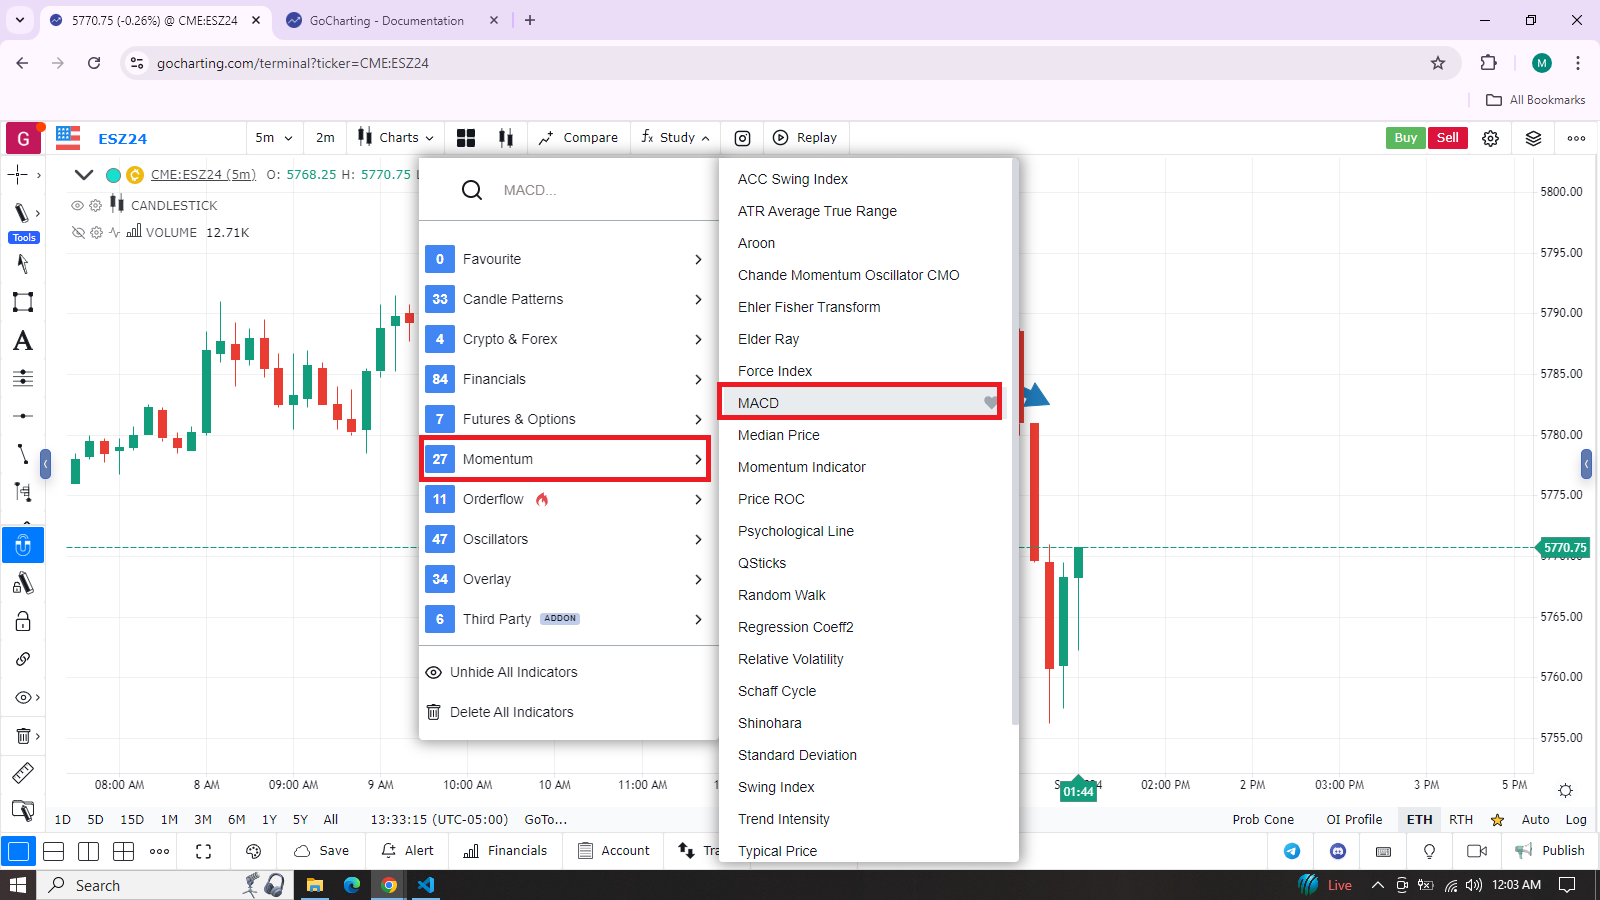Image resolution: width=1600 pixels, height=900 pixels.
Task: Open the video camera icon
Action: point(1476,851)
